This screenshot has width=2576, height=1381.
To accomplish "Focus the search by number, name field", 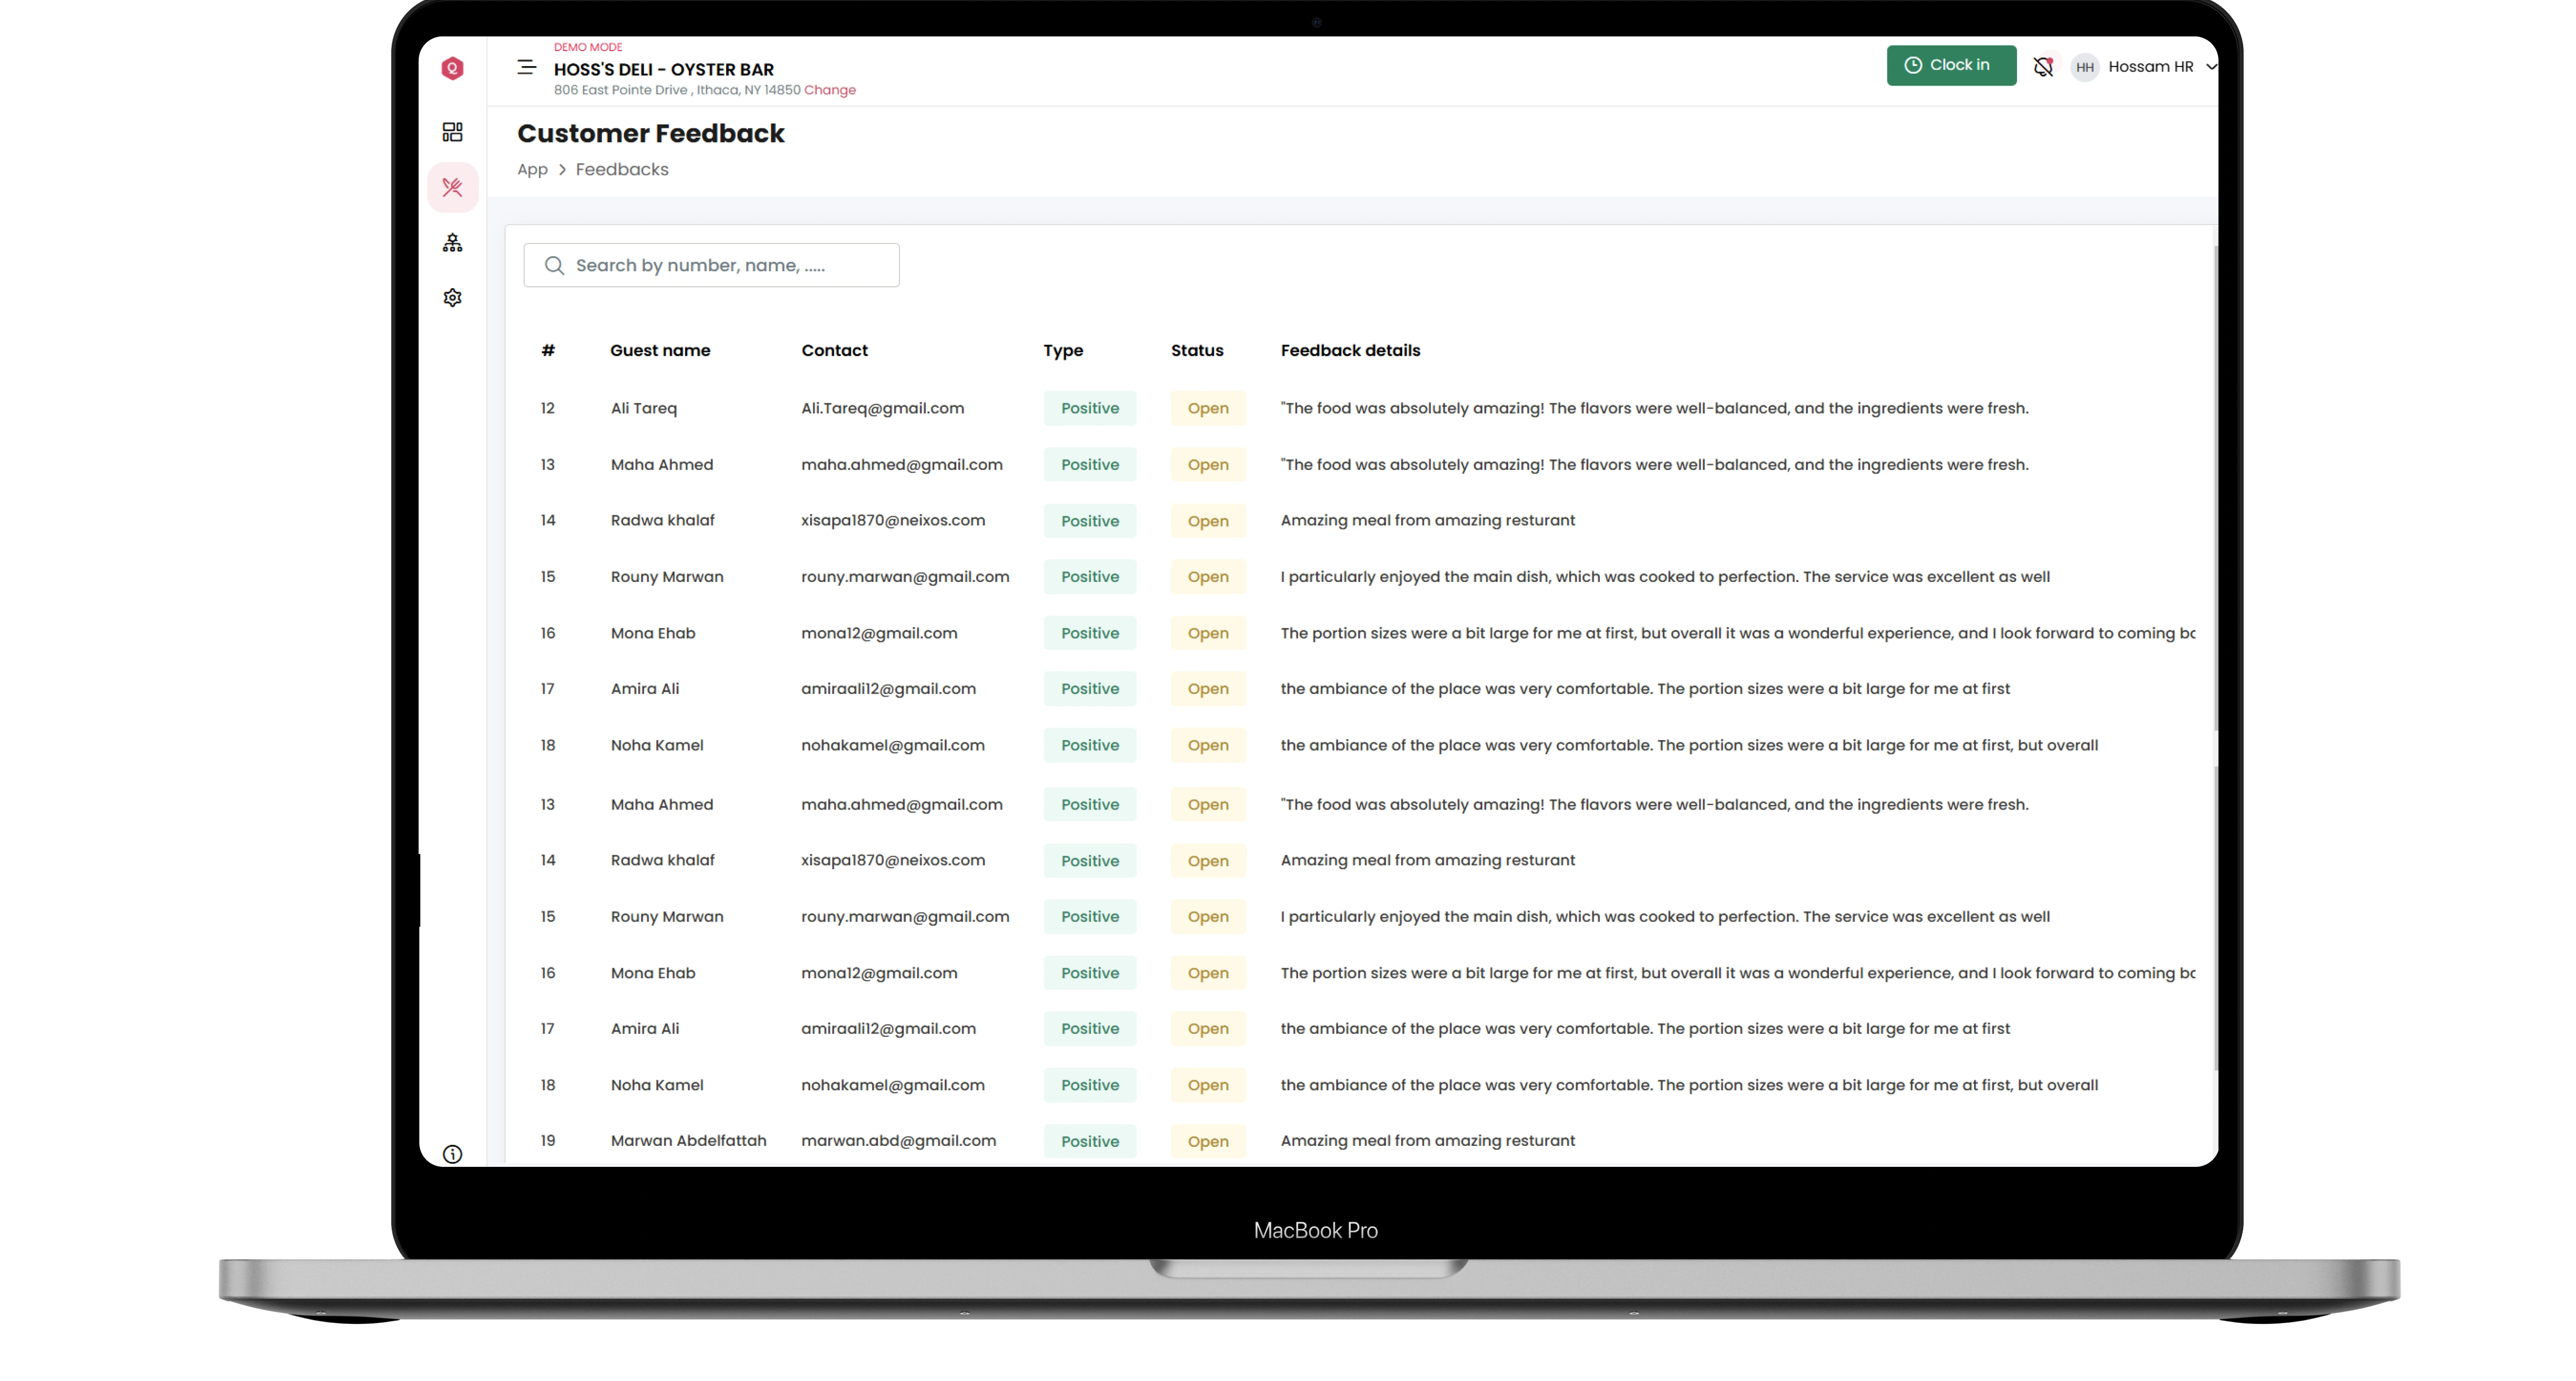I will click(x=711, y=265).
